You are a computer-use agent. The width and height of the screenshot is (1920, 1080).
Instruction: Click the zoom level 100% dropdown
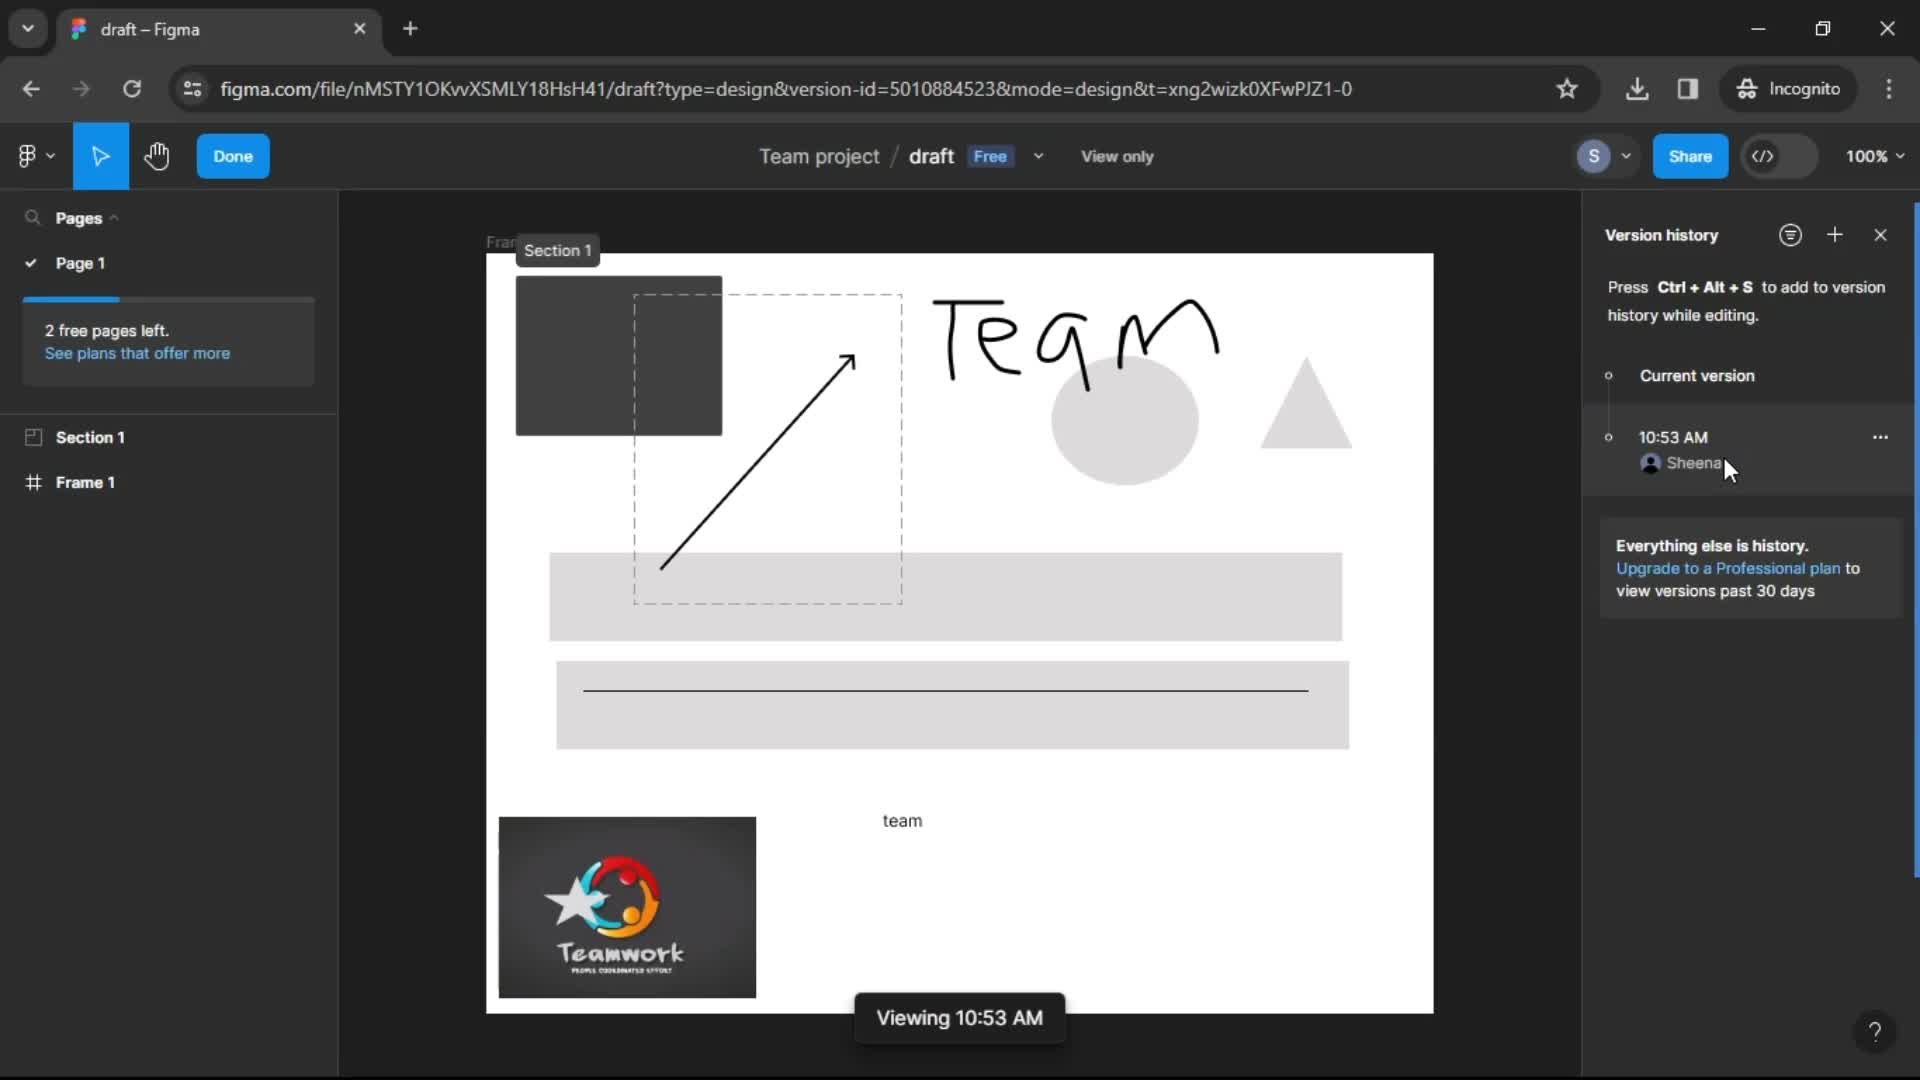[1870, 156]
